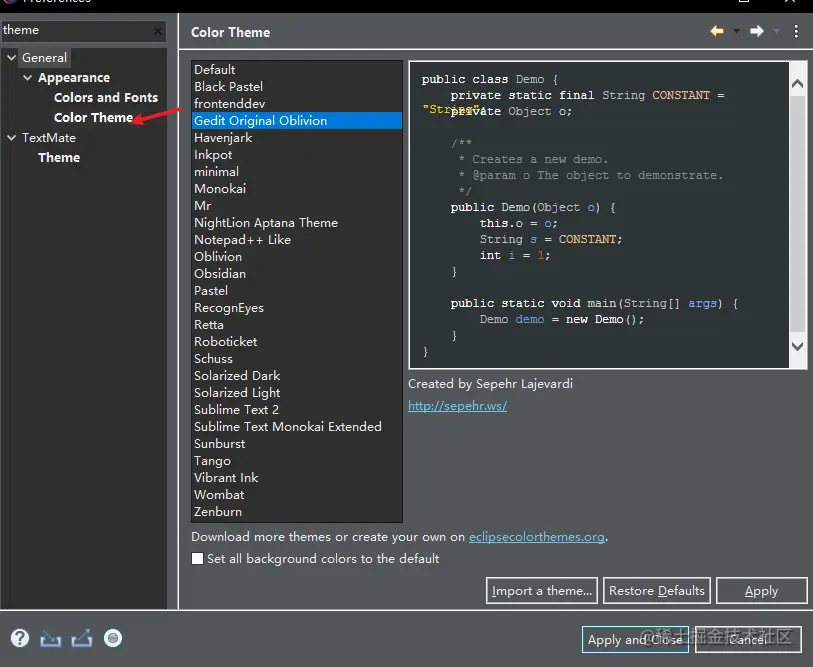Screen dimensions: 813x667
Task: Select the frontenddev theme
Action: coord(297,104)
